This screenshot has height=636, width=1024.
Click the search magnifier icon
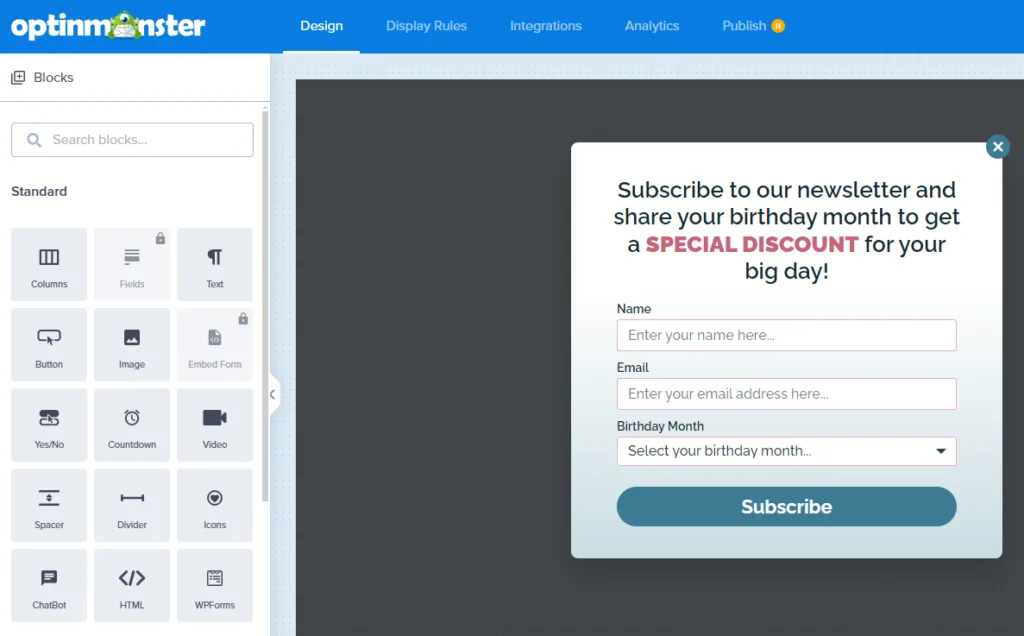[34, 140]
